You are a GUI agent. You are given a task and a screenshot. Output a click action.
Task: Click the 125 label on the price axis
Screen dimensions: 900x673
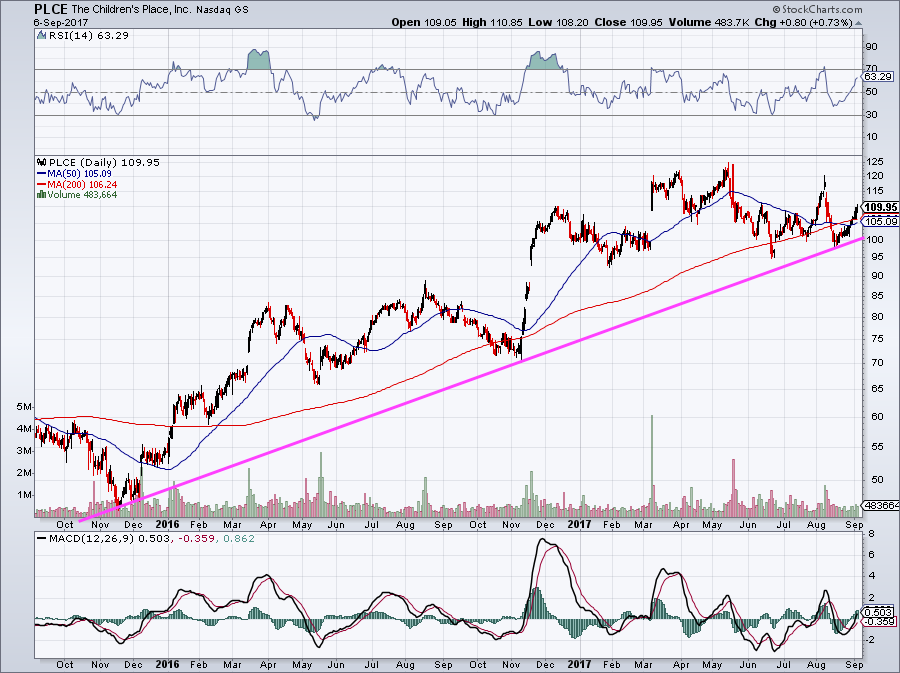pos(875,162)
